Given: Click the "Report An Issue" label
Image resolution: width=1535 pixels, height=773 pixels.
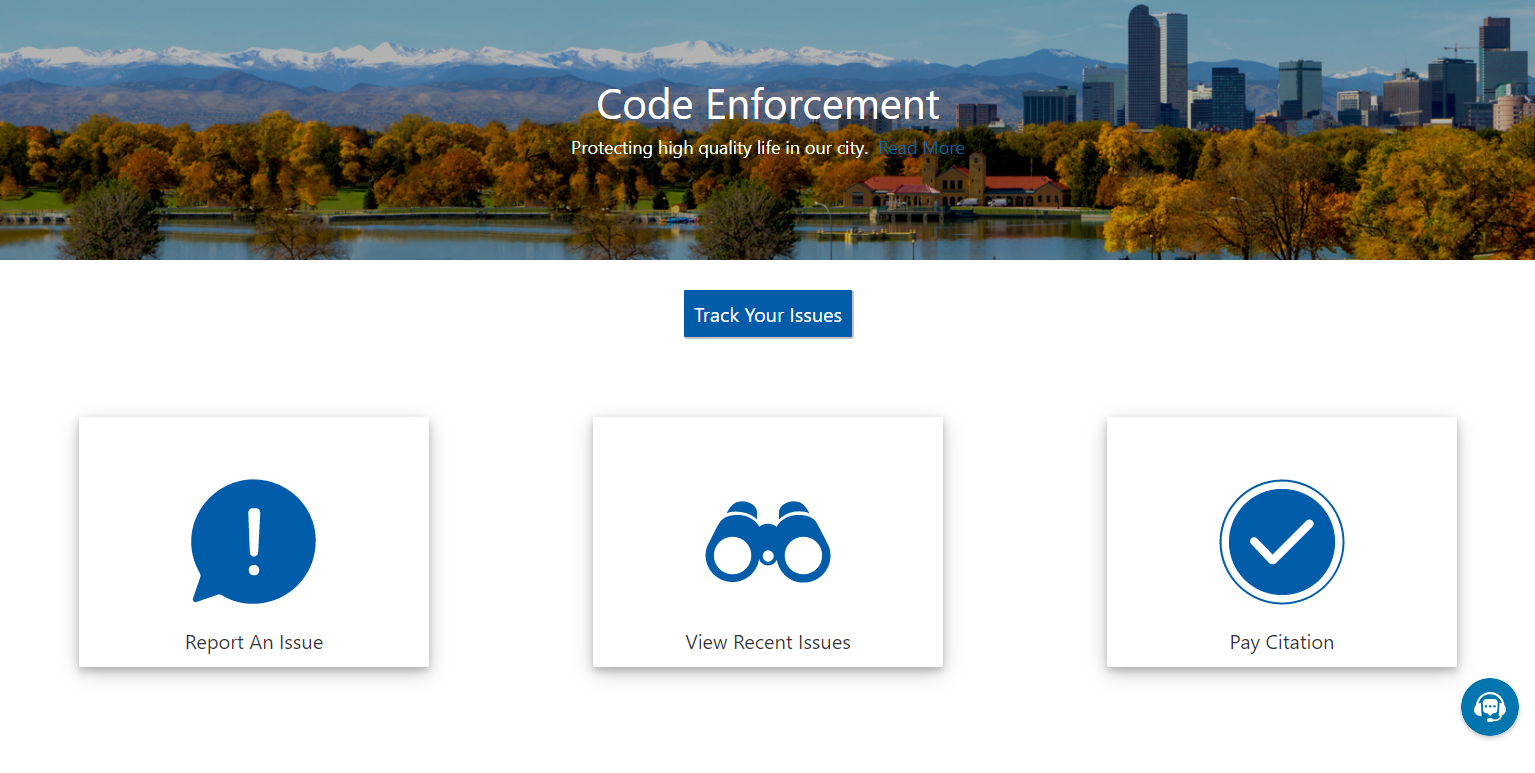Looking at the screenshot, I should (253, 642).
